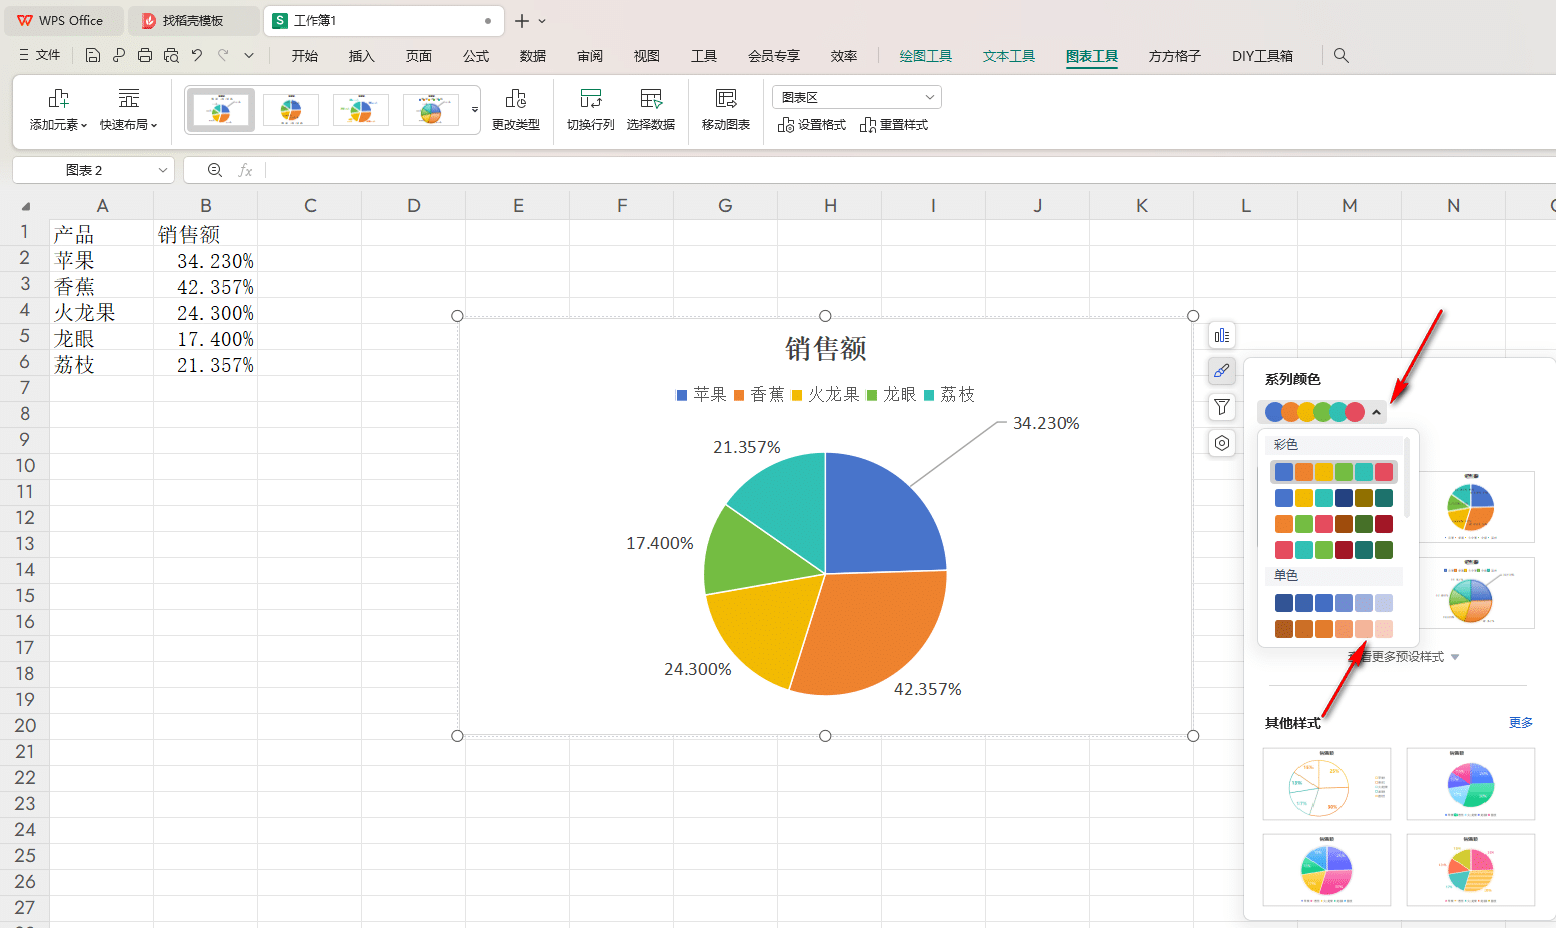Select first colorful palette row
1556x928 pixels.
point(1334,472)
